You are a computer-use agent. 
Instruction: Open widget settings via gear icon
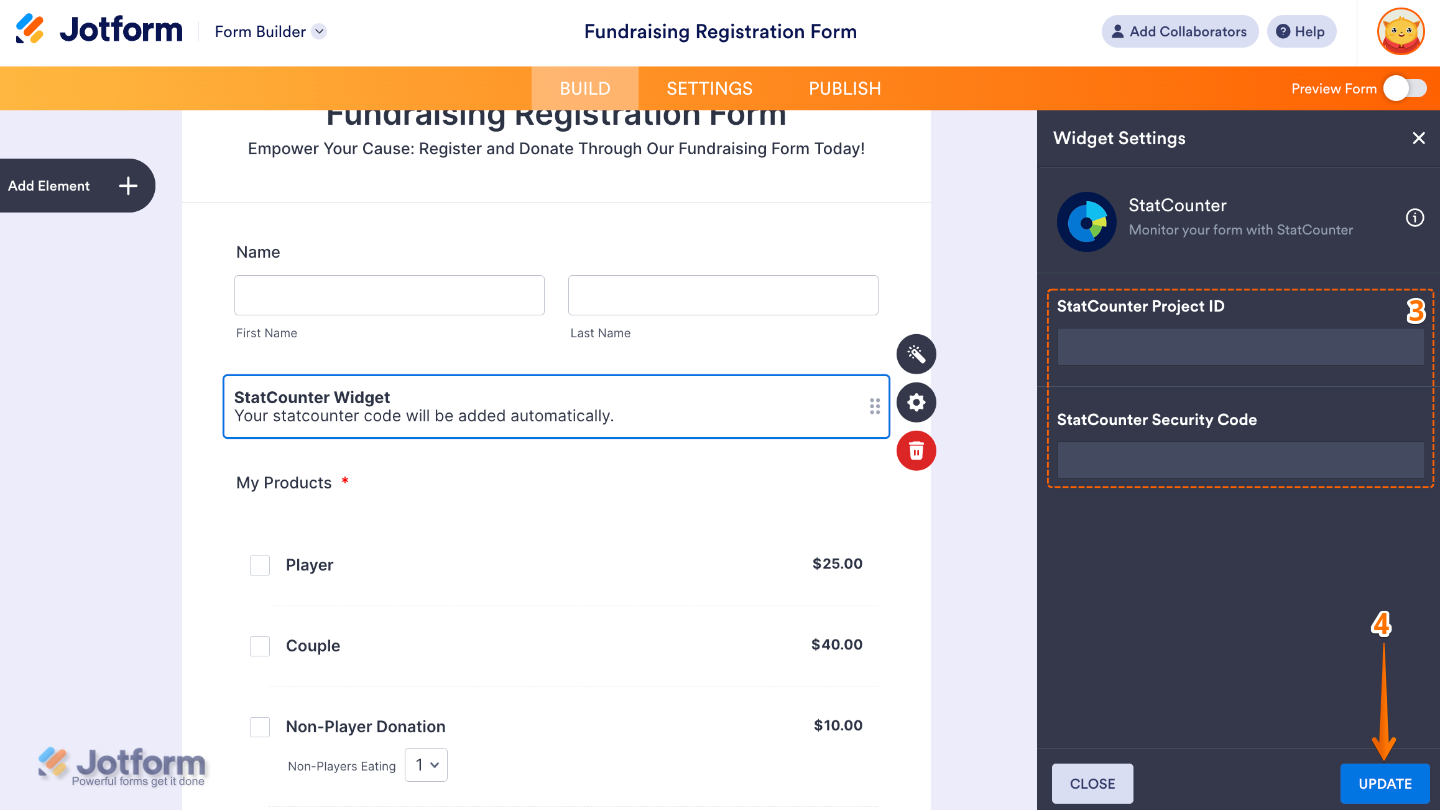[x=916, y=402]
